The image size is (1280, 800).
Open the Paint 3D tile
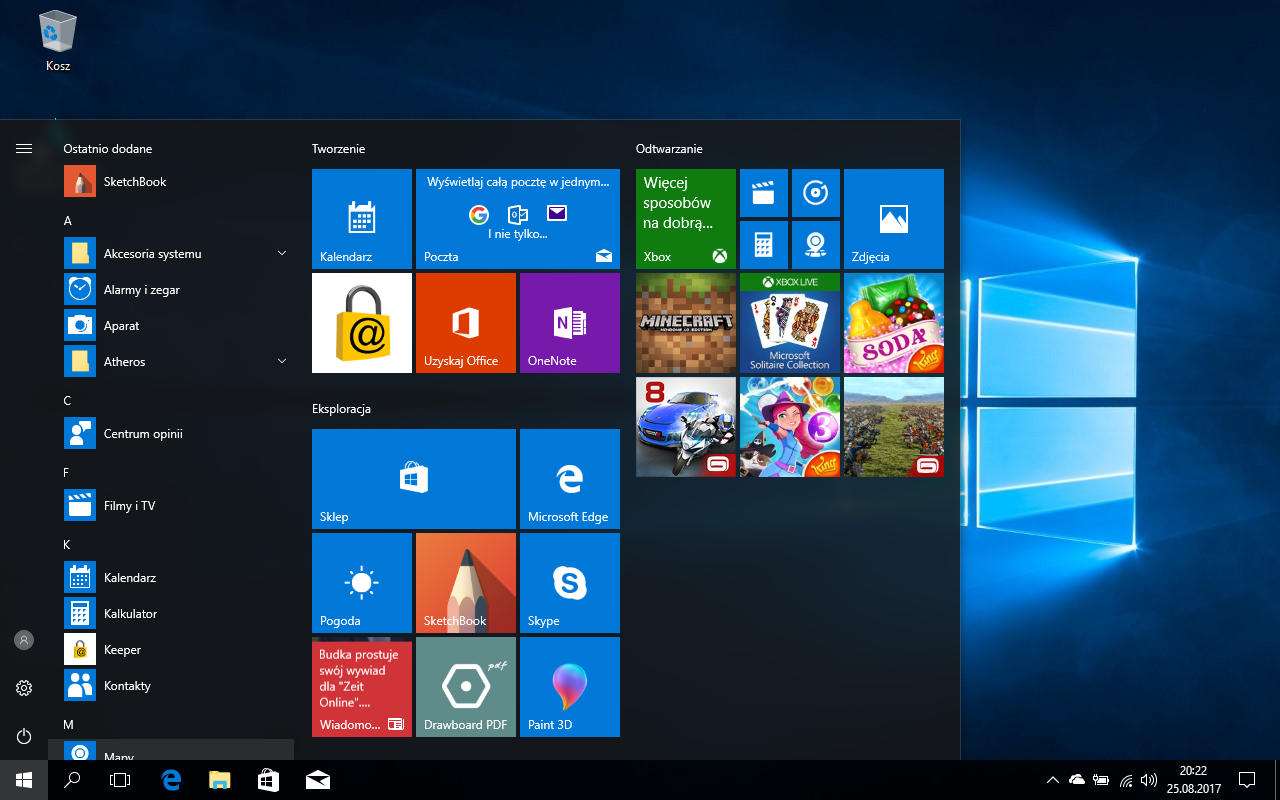click(x=569, y=687)
